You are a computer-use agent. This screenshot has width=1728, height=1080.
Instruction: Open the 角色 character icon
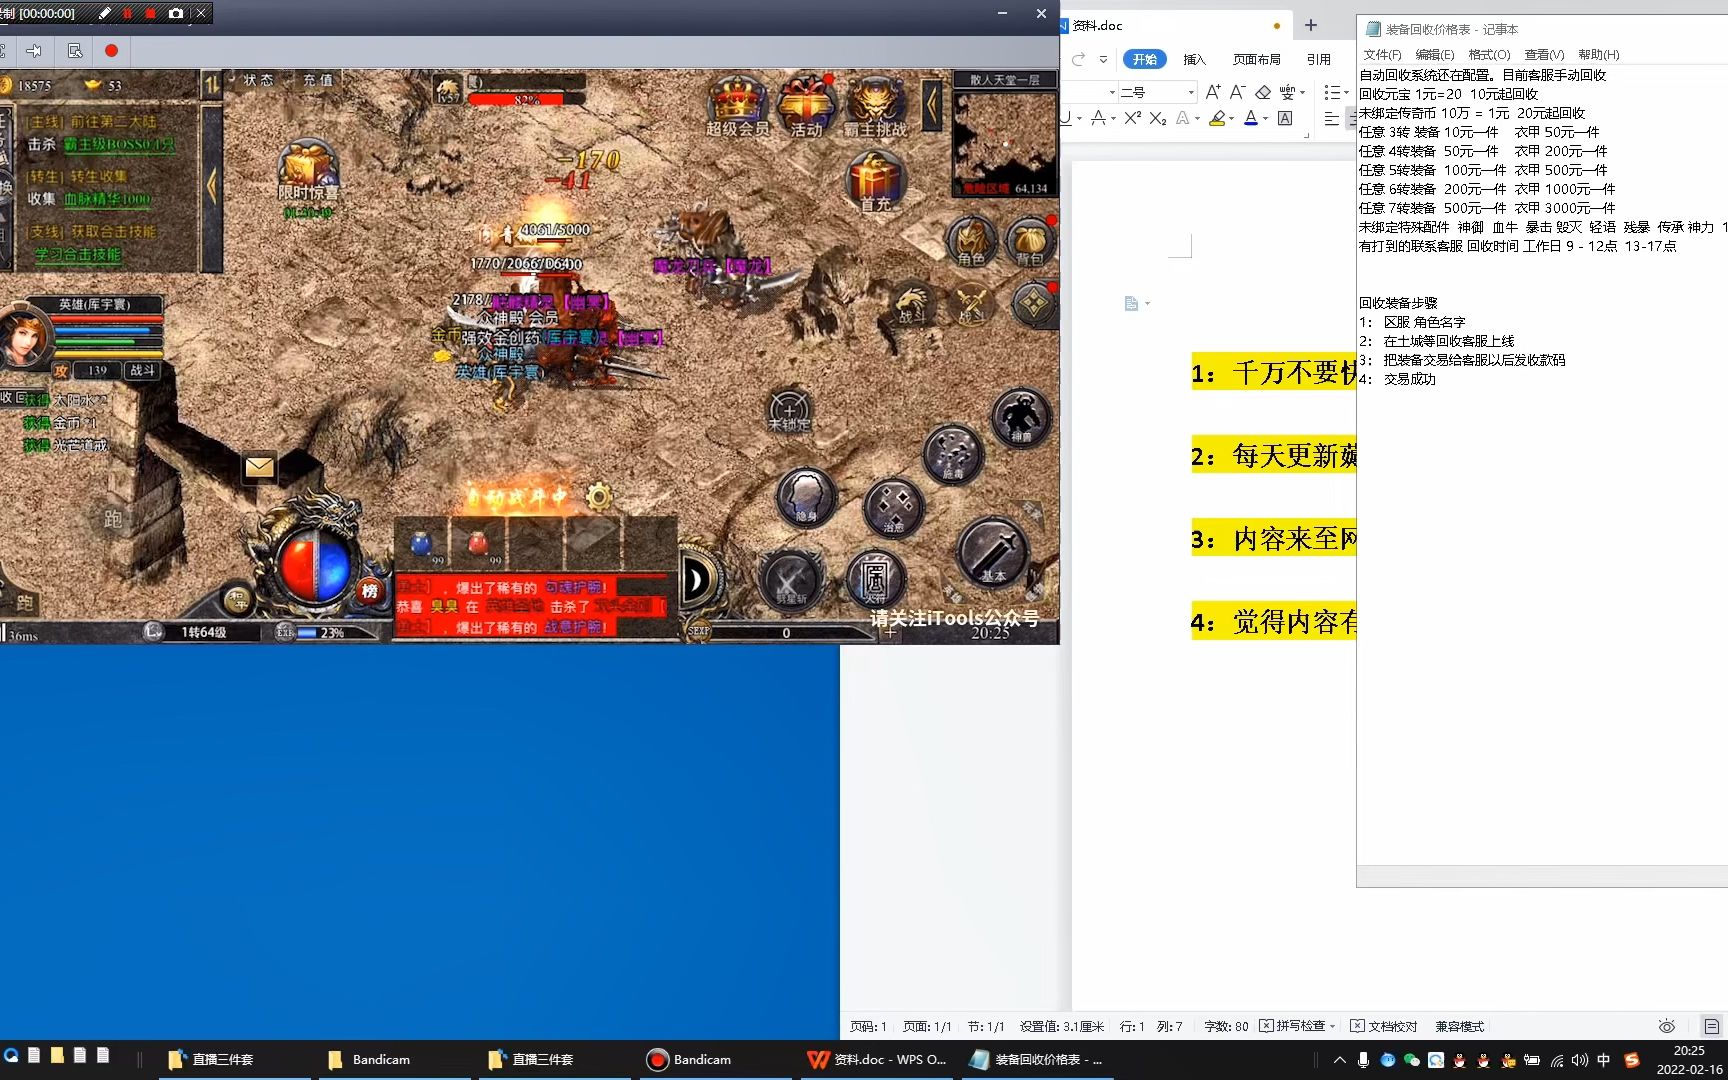point(971,242)
